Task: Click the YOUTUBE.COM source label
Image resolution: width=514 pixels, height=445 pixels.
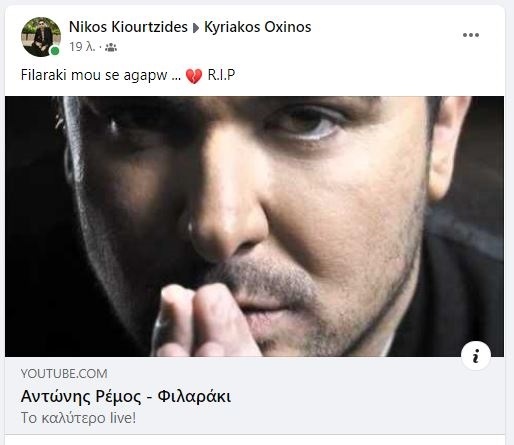Action: (x=64, y=374)
